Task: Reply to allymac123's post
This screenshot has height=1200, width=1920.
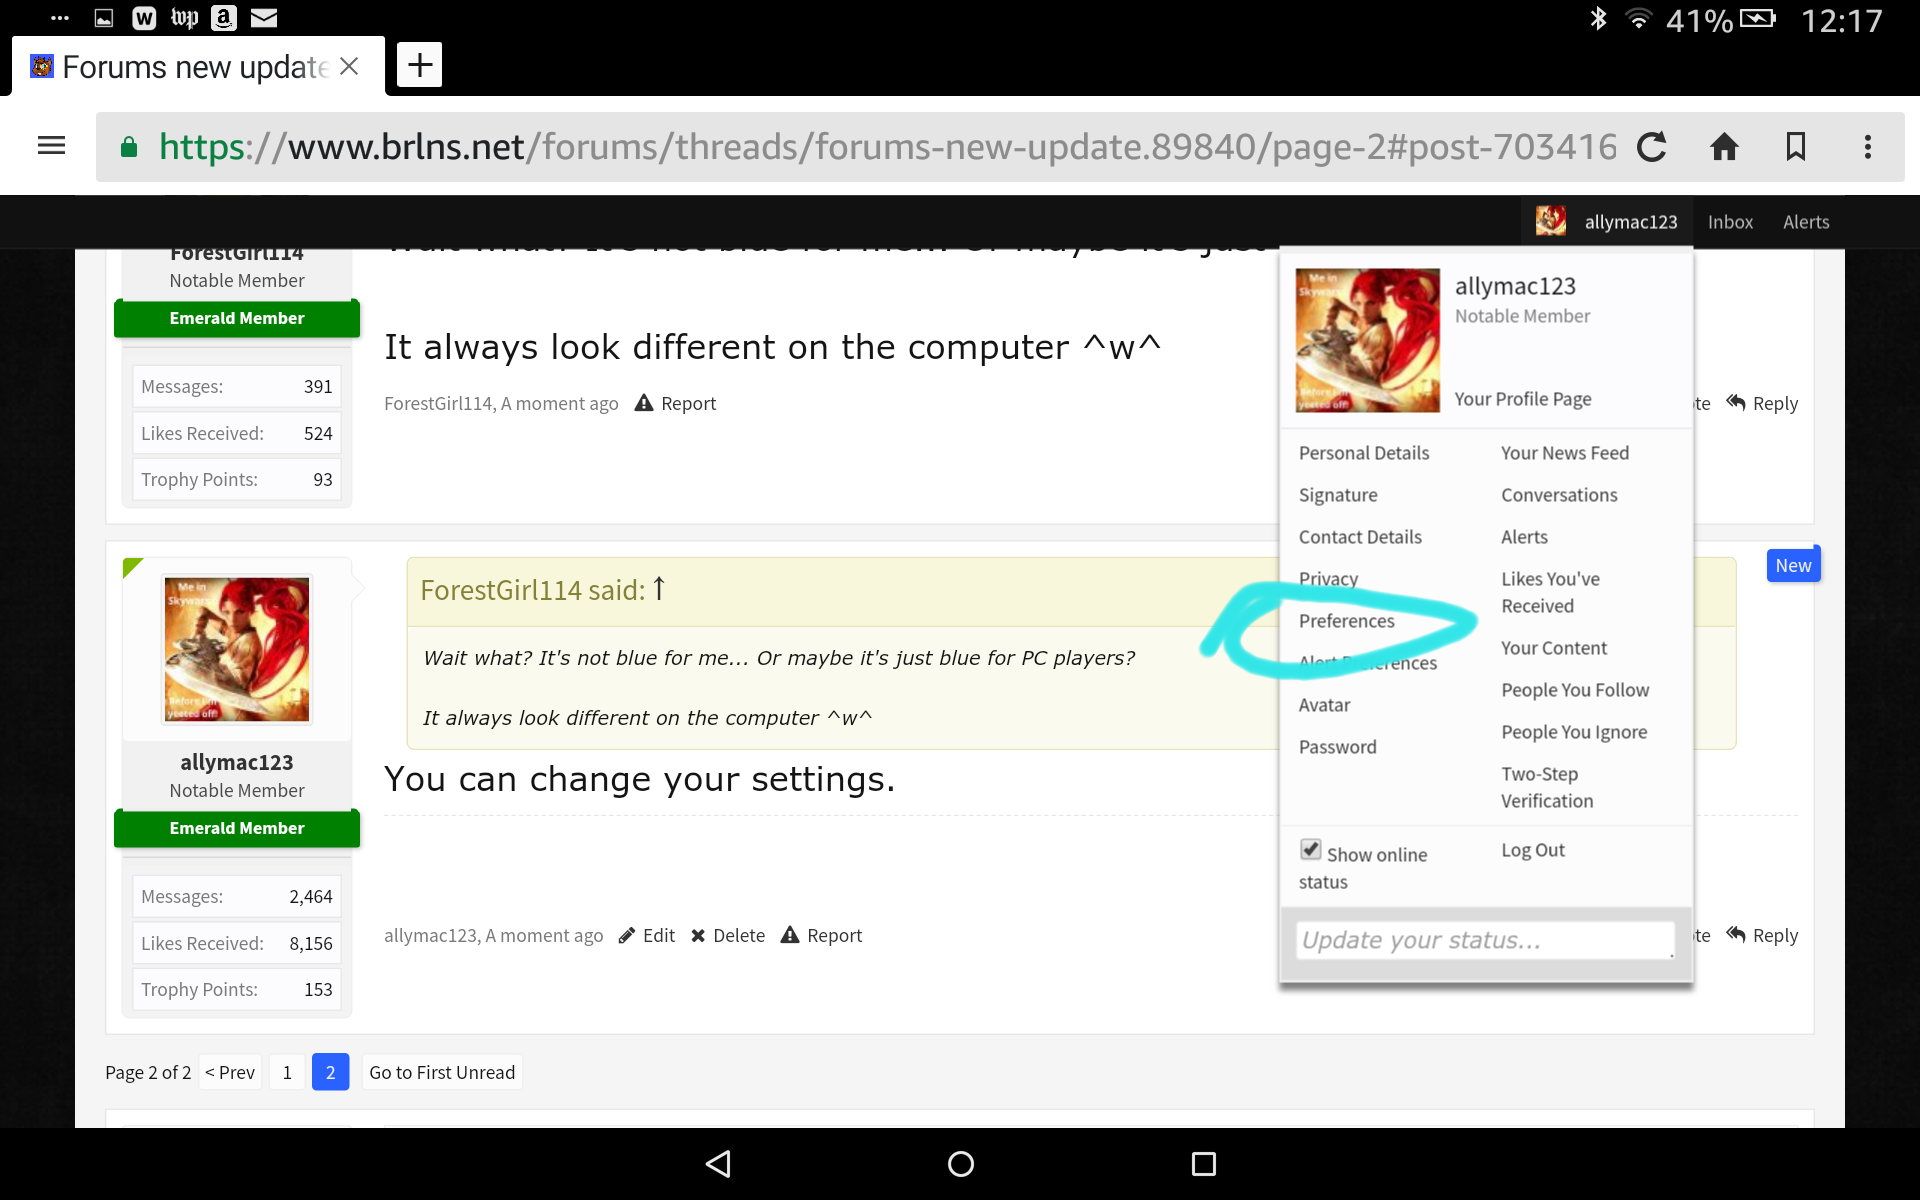Action: [x=1762, y=935]
